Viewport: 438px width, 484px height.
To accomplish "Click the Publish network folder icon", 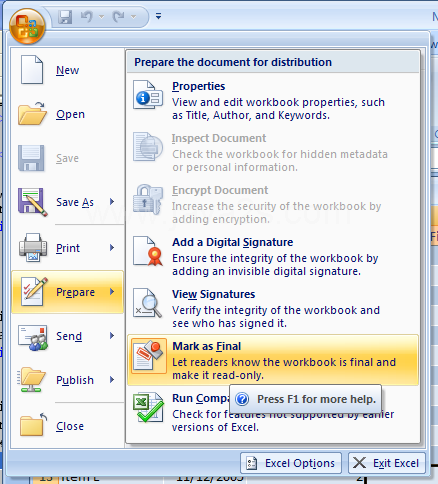I will click(31, 380).
